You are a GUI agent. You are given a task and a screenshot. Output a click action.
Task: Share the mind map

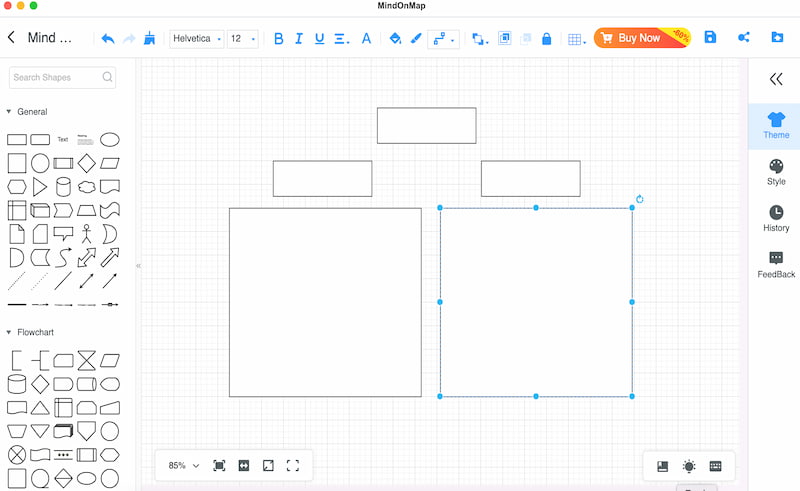744,37
